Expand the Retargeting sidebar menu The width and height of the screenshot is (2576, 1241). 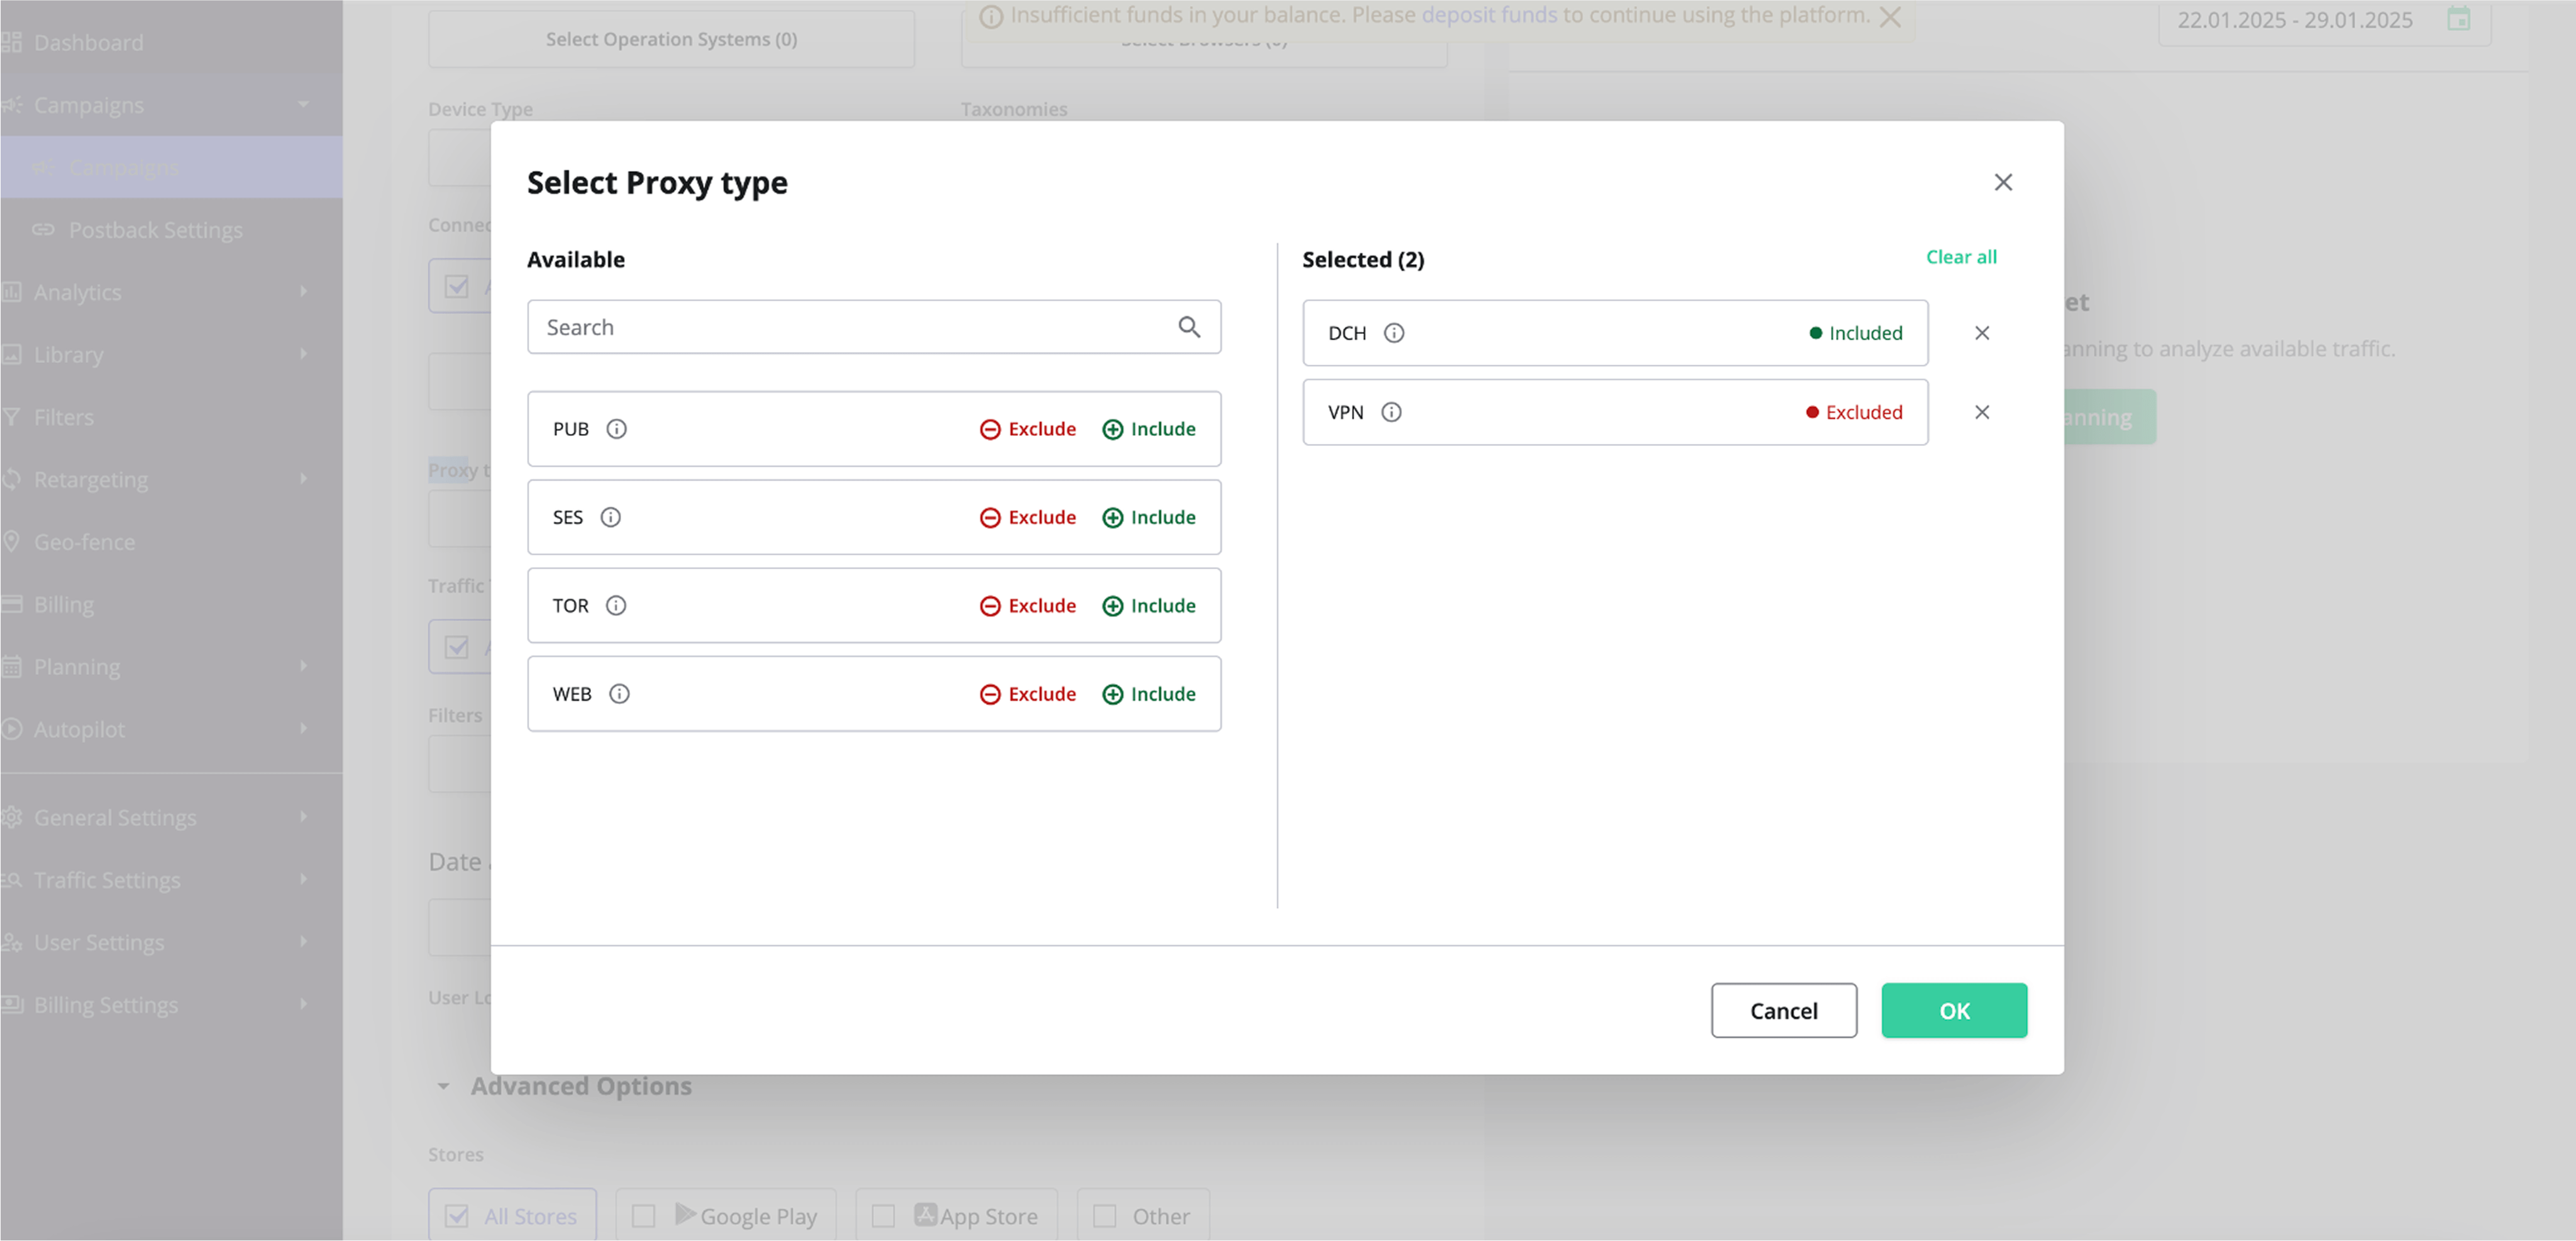pos(171,480)
